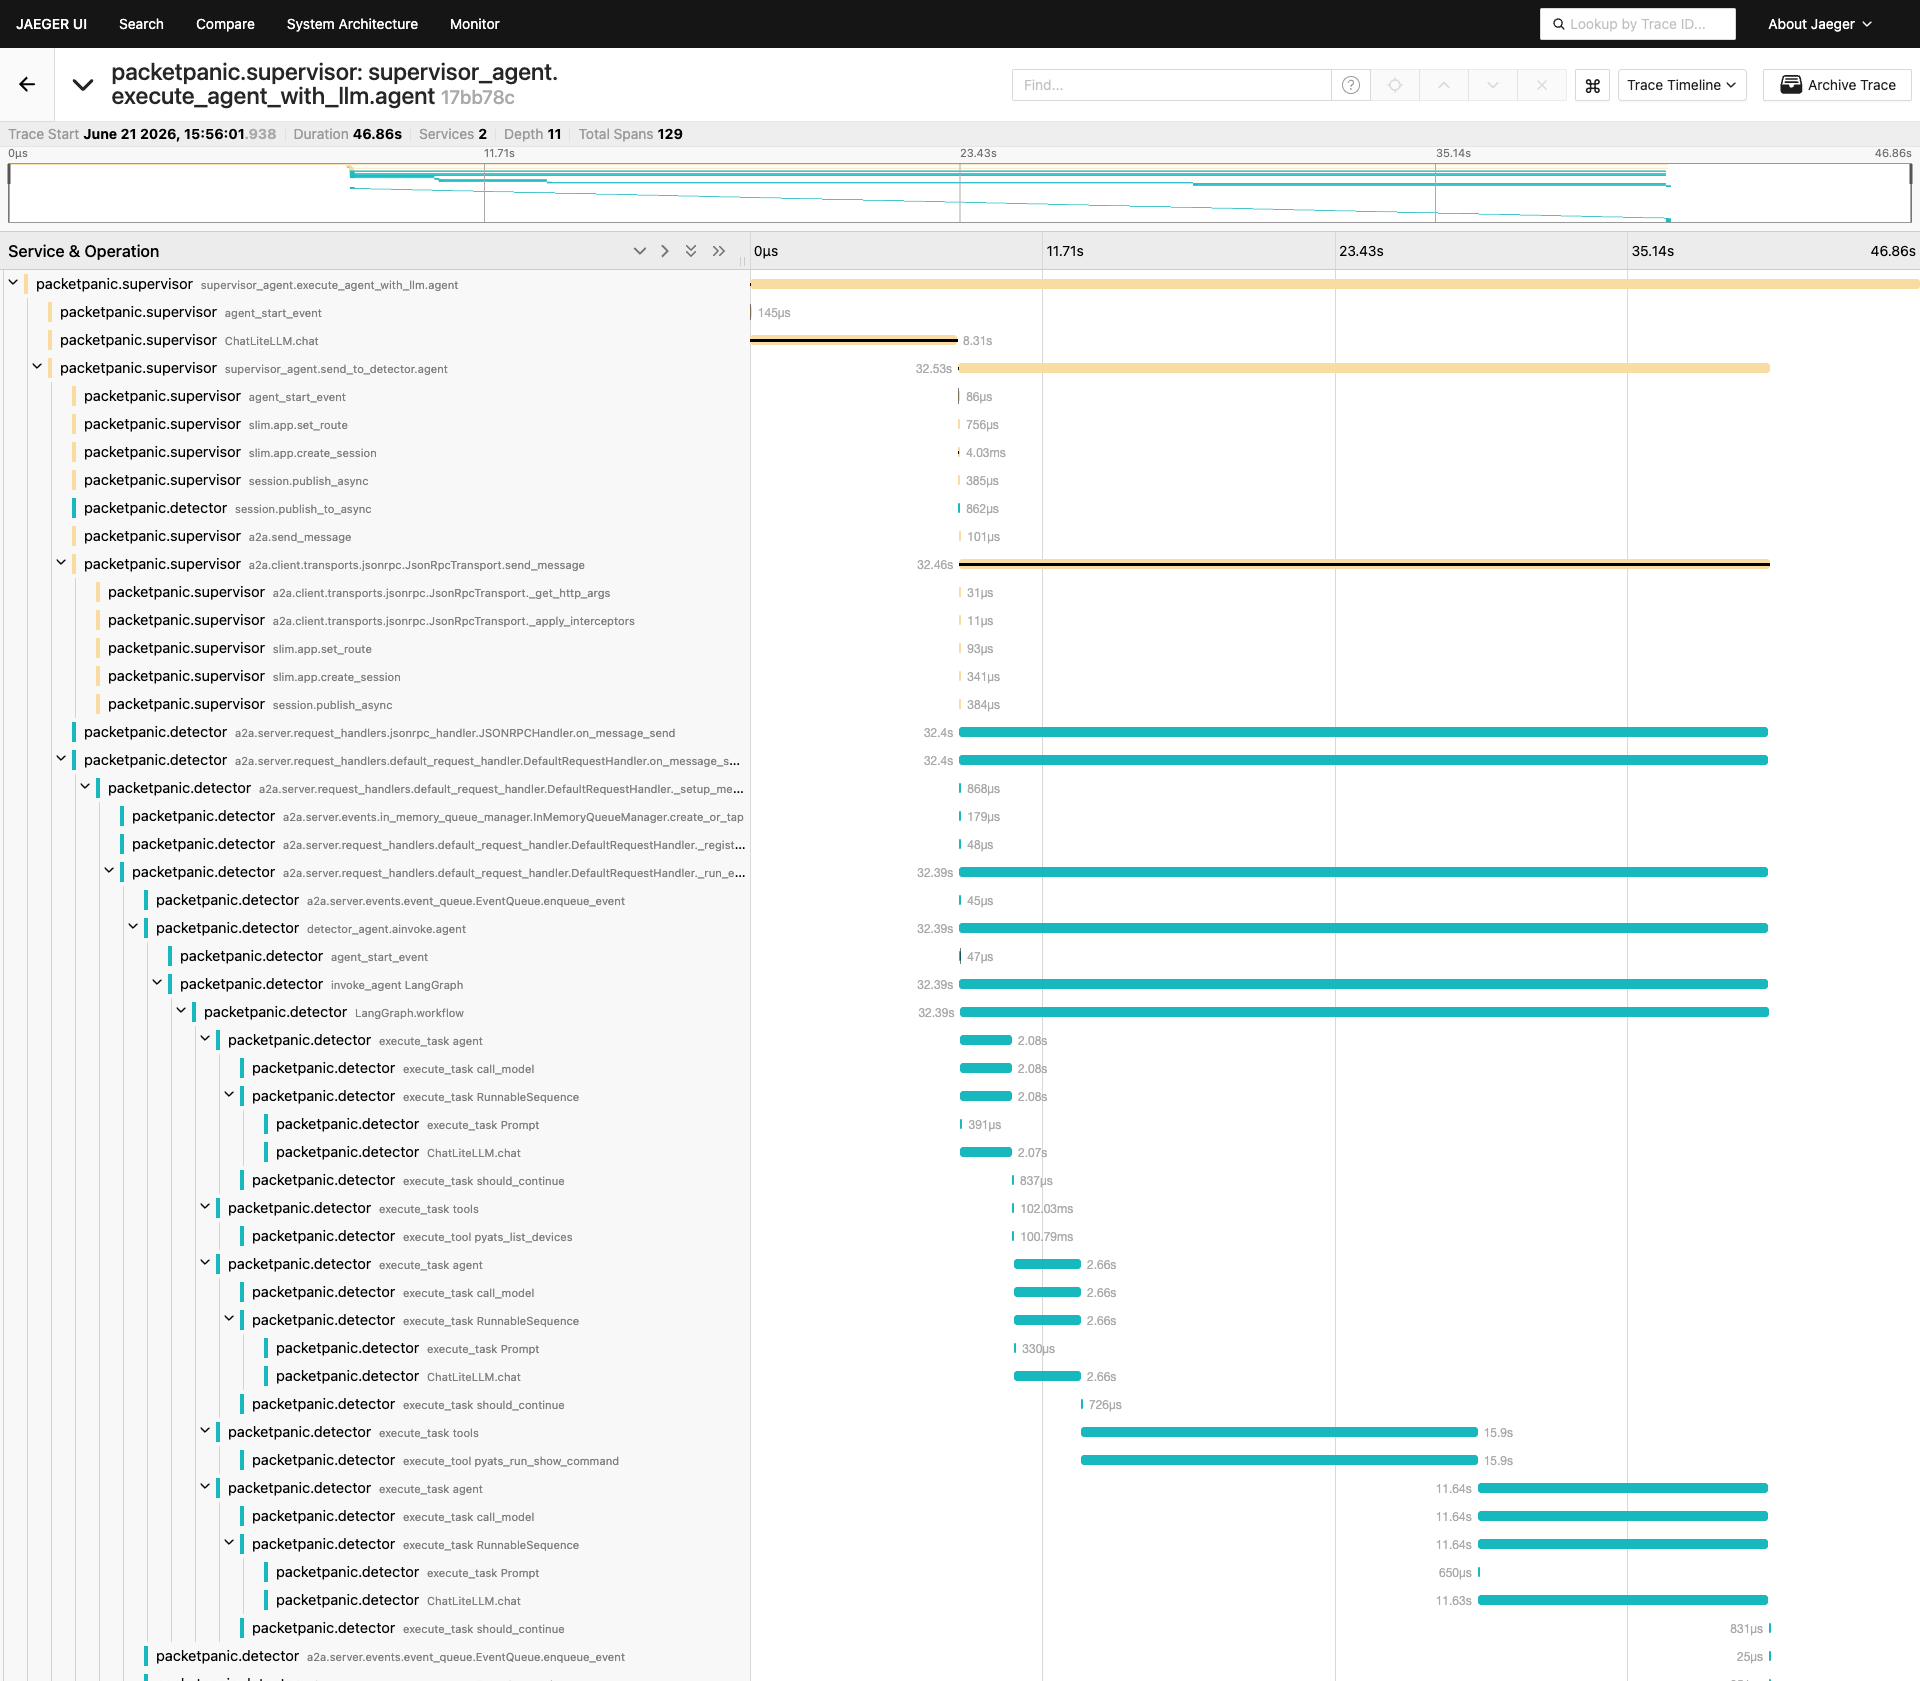Viewport: 1920px width, 1681px height.
Task: Select execute_tool pyats_list_devices span
Action: click(x=494, y=1236)
